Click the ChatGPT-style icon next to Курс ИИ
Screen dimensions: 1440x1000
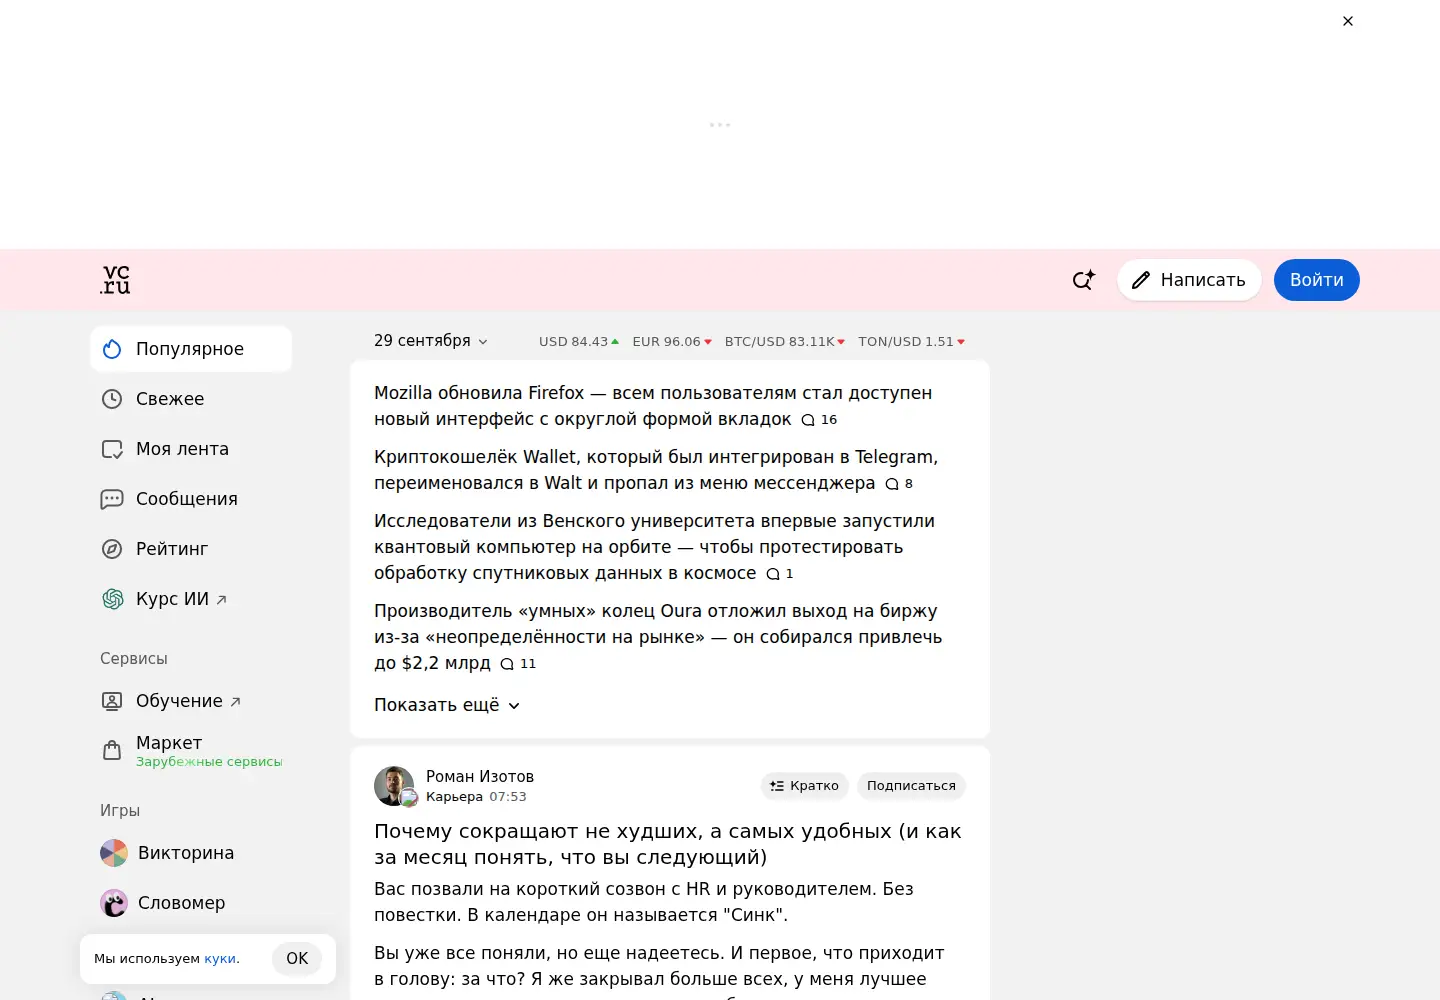112,599
